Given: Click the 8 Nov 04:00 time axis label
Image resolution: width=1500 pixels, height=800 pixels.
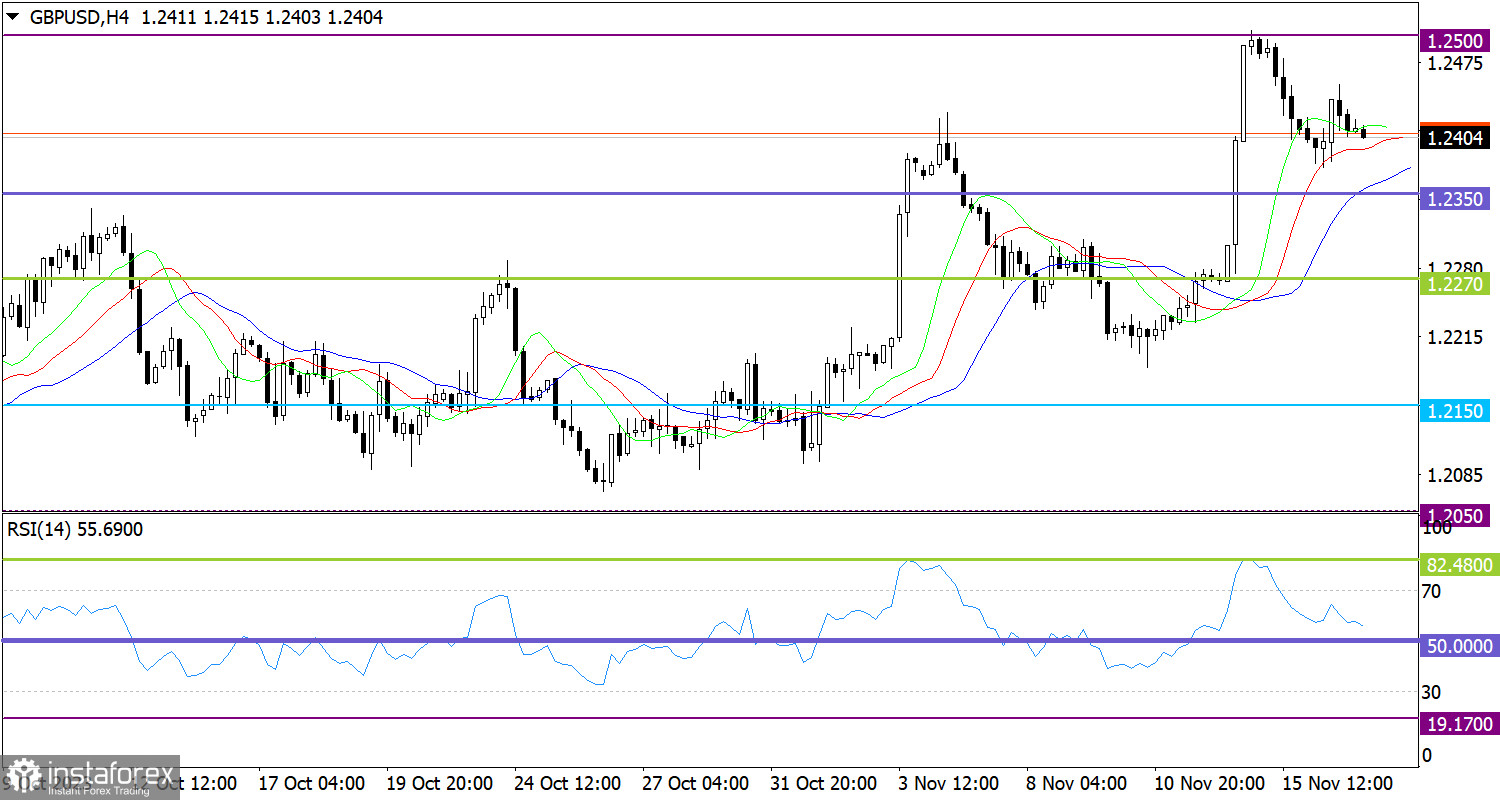Looking at the screenshot, I should pos(1075,782).
